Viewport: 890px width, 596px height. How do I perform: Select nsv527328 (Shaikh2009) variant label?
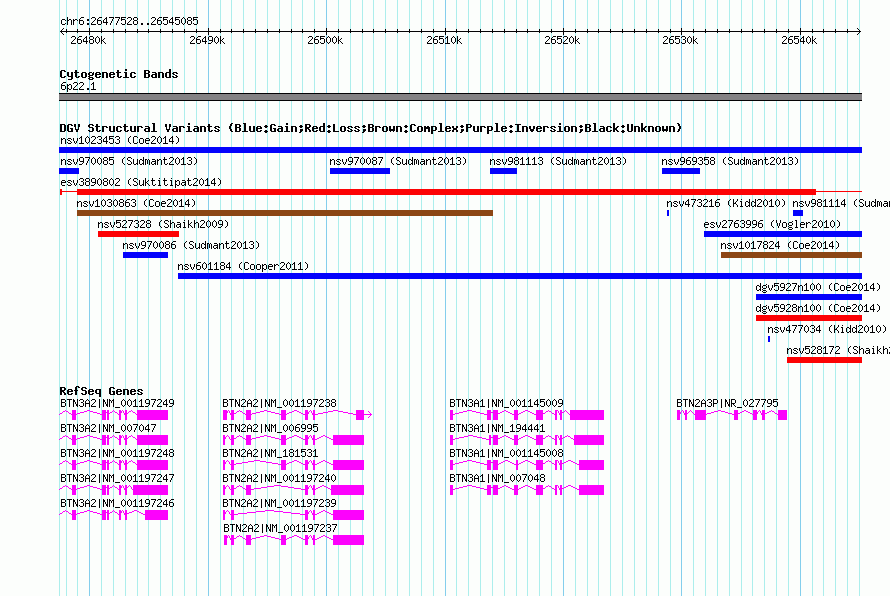coord(163,224)
